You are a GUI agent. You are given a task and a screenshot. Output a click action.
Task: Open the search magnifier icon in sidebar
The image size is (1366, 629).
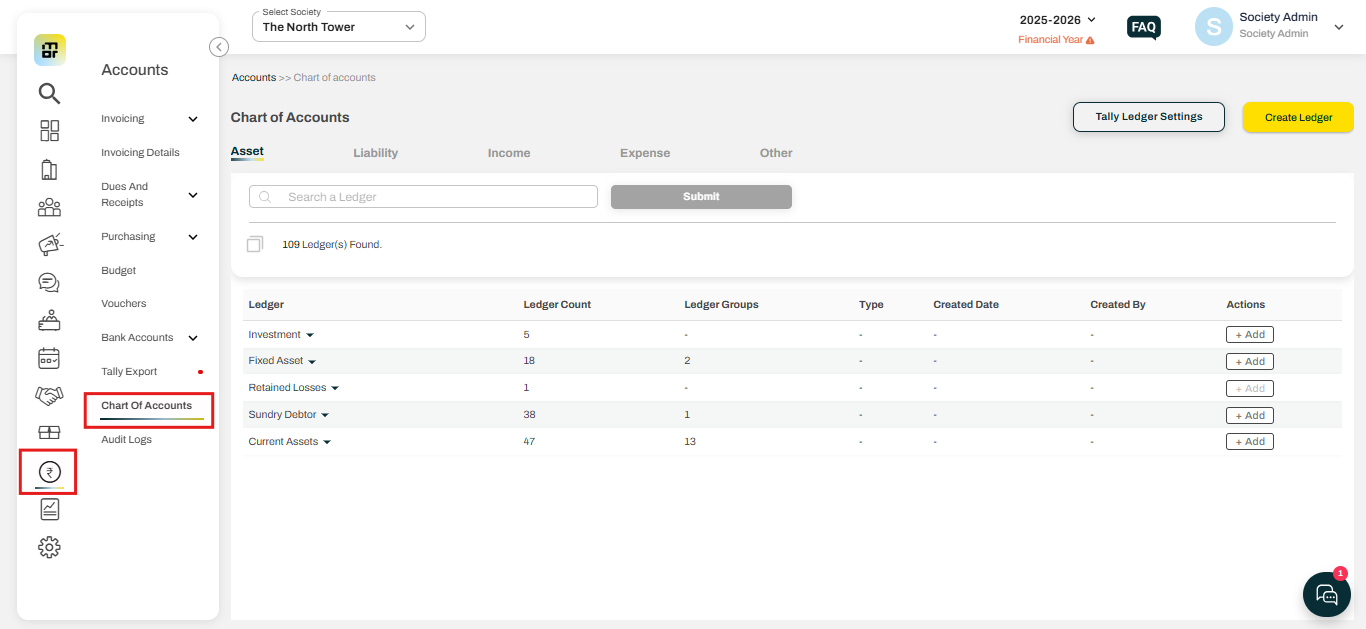49,94
